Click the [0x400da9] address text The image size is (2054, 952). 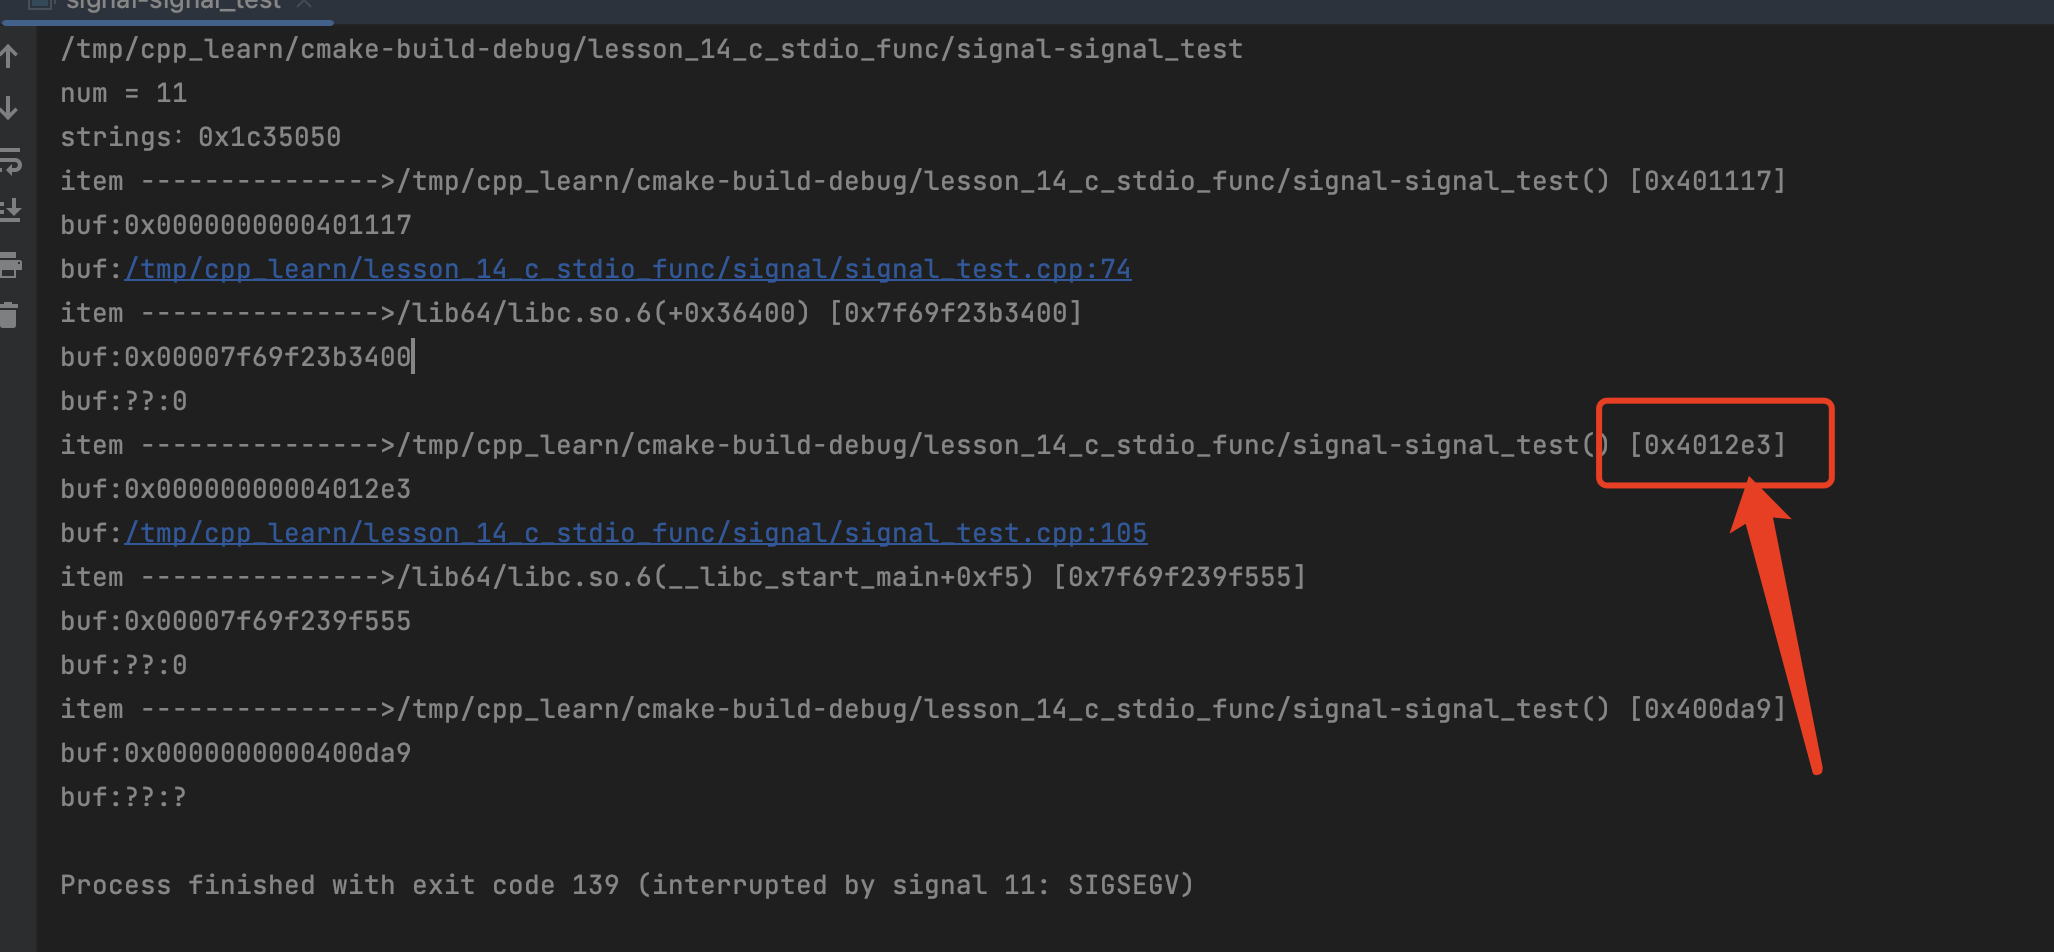click(1707, 709)
